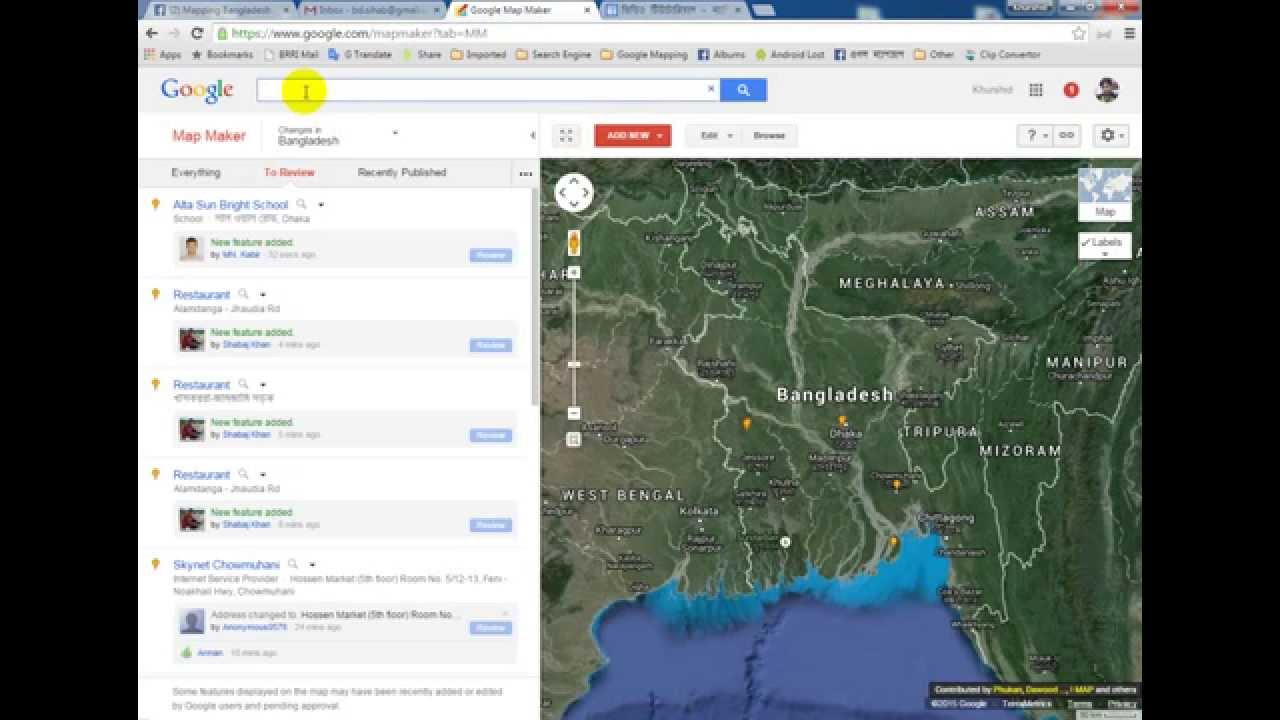Viewport: 1280px width, 720px height.
Task: Toggle full-screen map with the expand icon
Action: (x=566, y=136)
